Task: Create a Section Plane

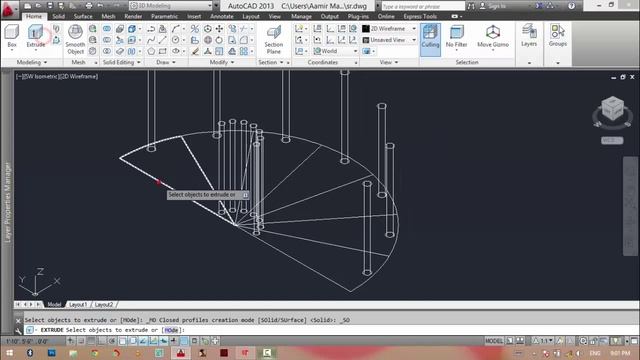Action: [x=273, y=40]
